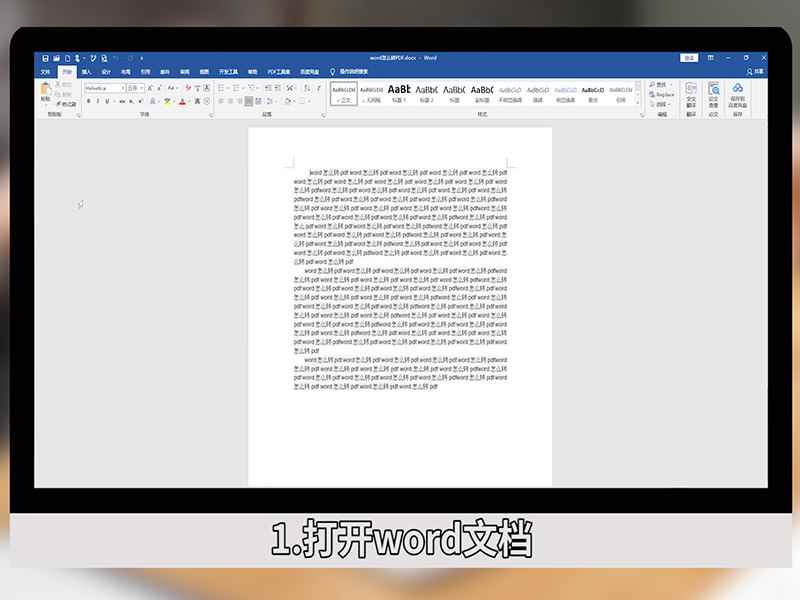Click the Save icon on Quick Access Toolbar
Image resolution: width=800 pixels, height=600 pixels.
coord(46,56)
